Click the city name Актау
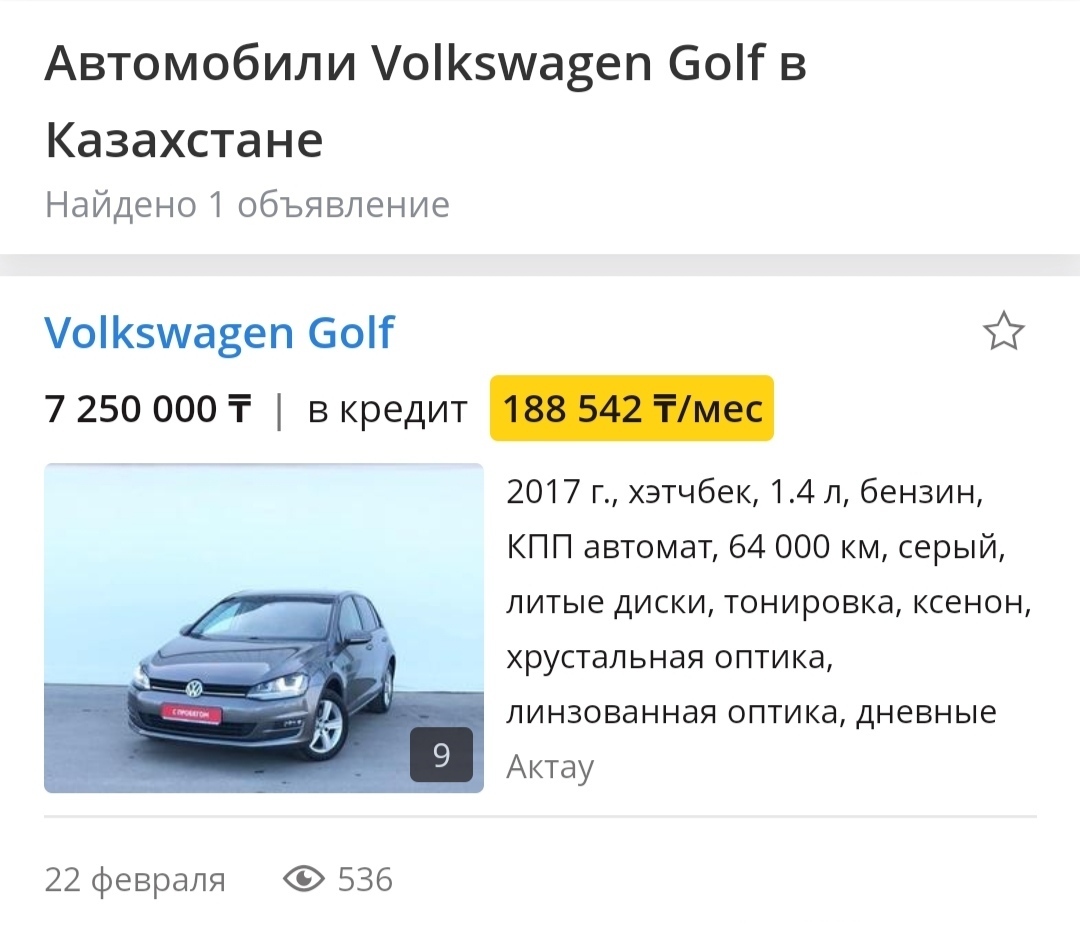Image resolution: width=1080 pixels, height=928 pixels. (550, 767)
